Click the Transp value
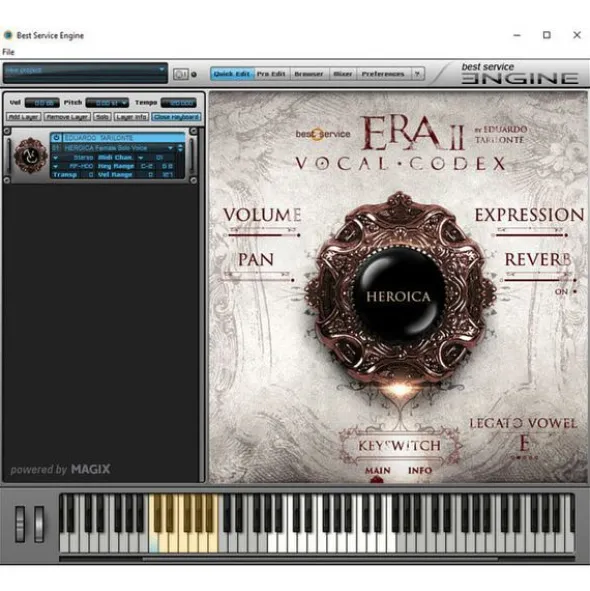 pos(90,175)
